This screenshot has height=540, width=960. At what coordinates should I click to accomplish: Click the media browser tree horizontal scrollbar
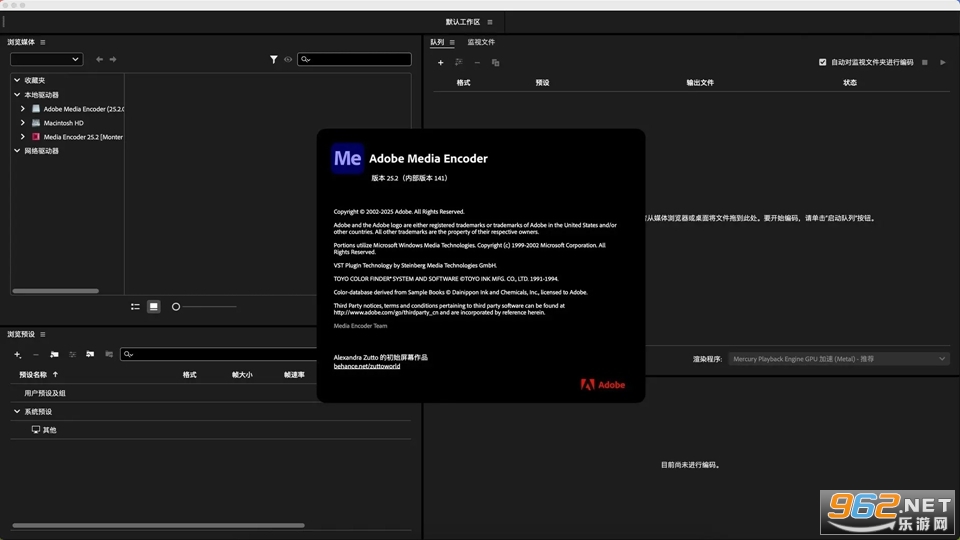55,291
